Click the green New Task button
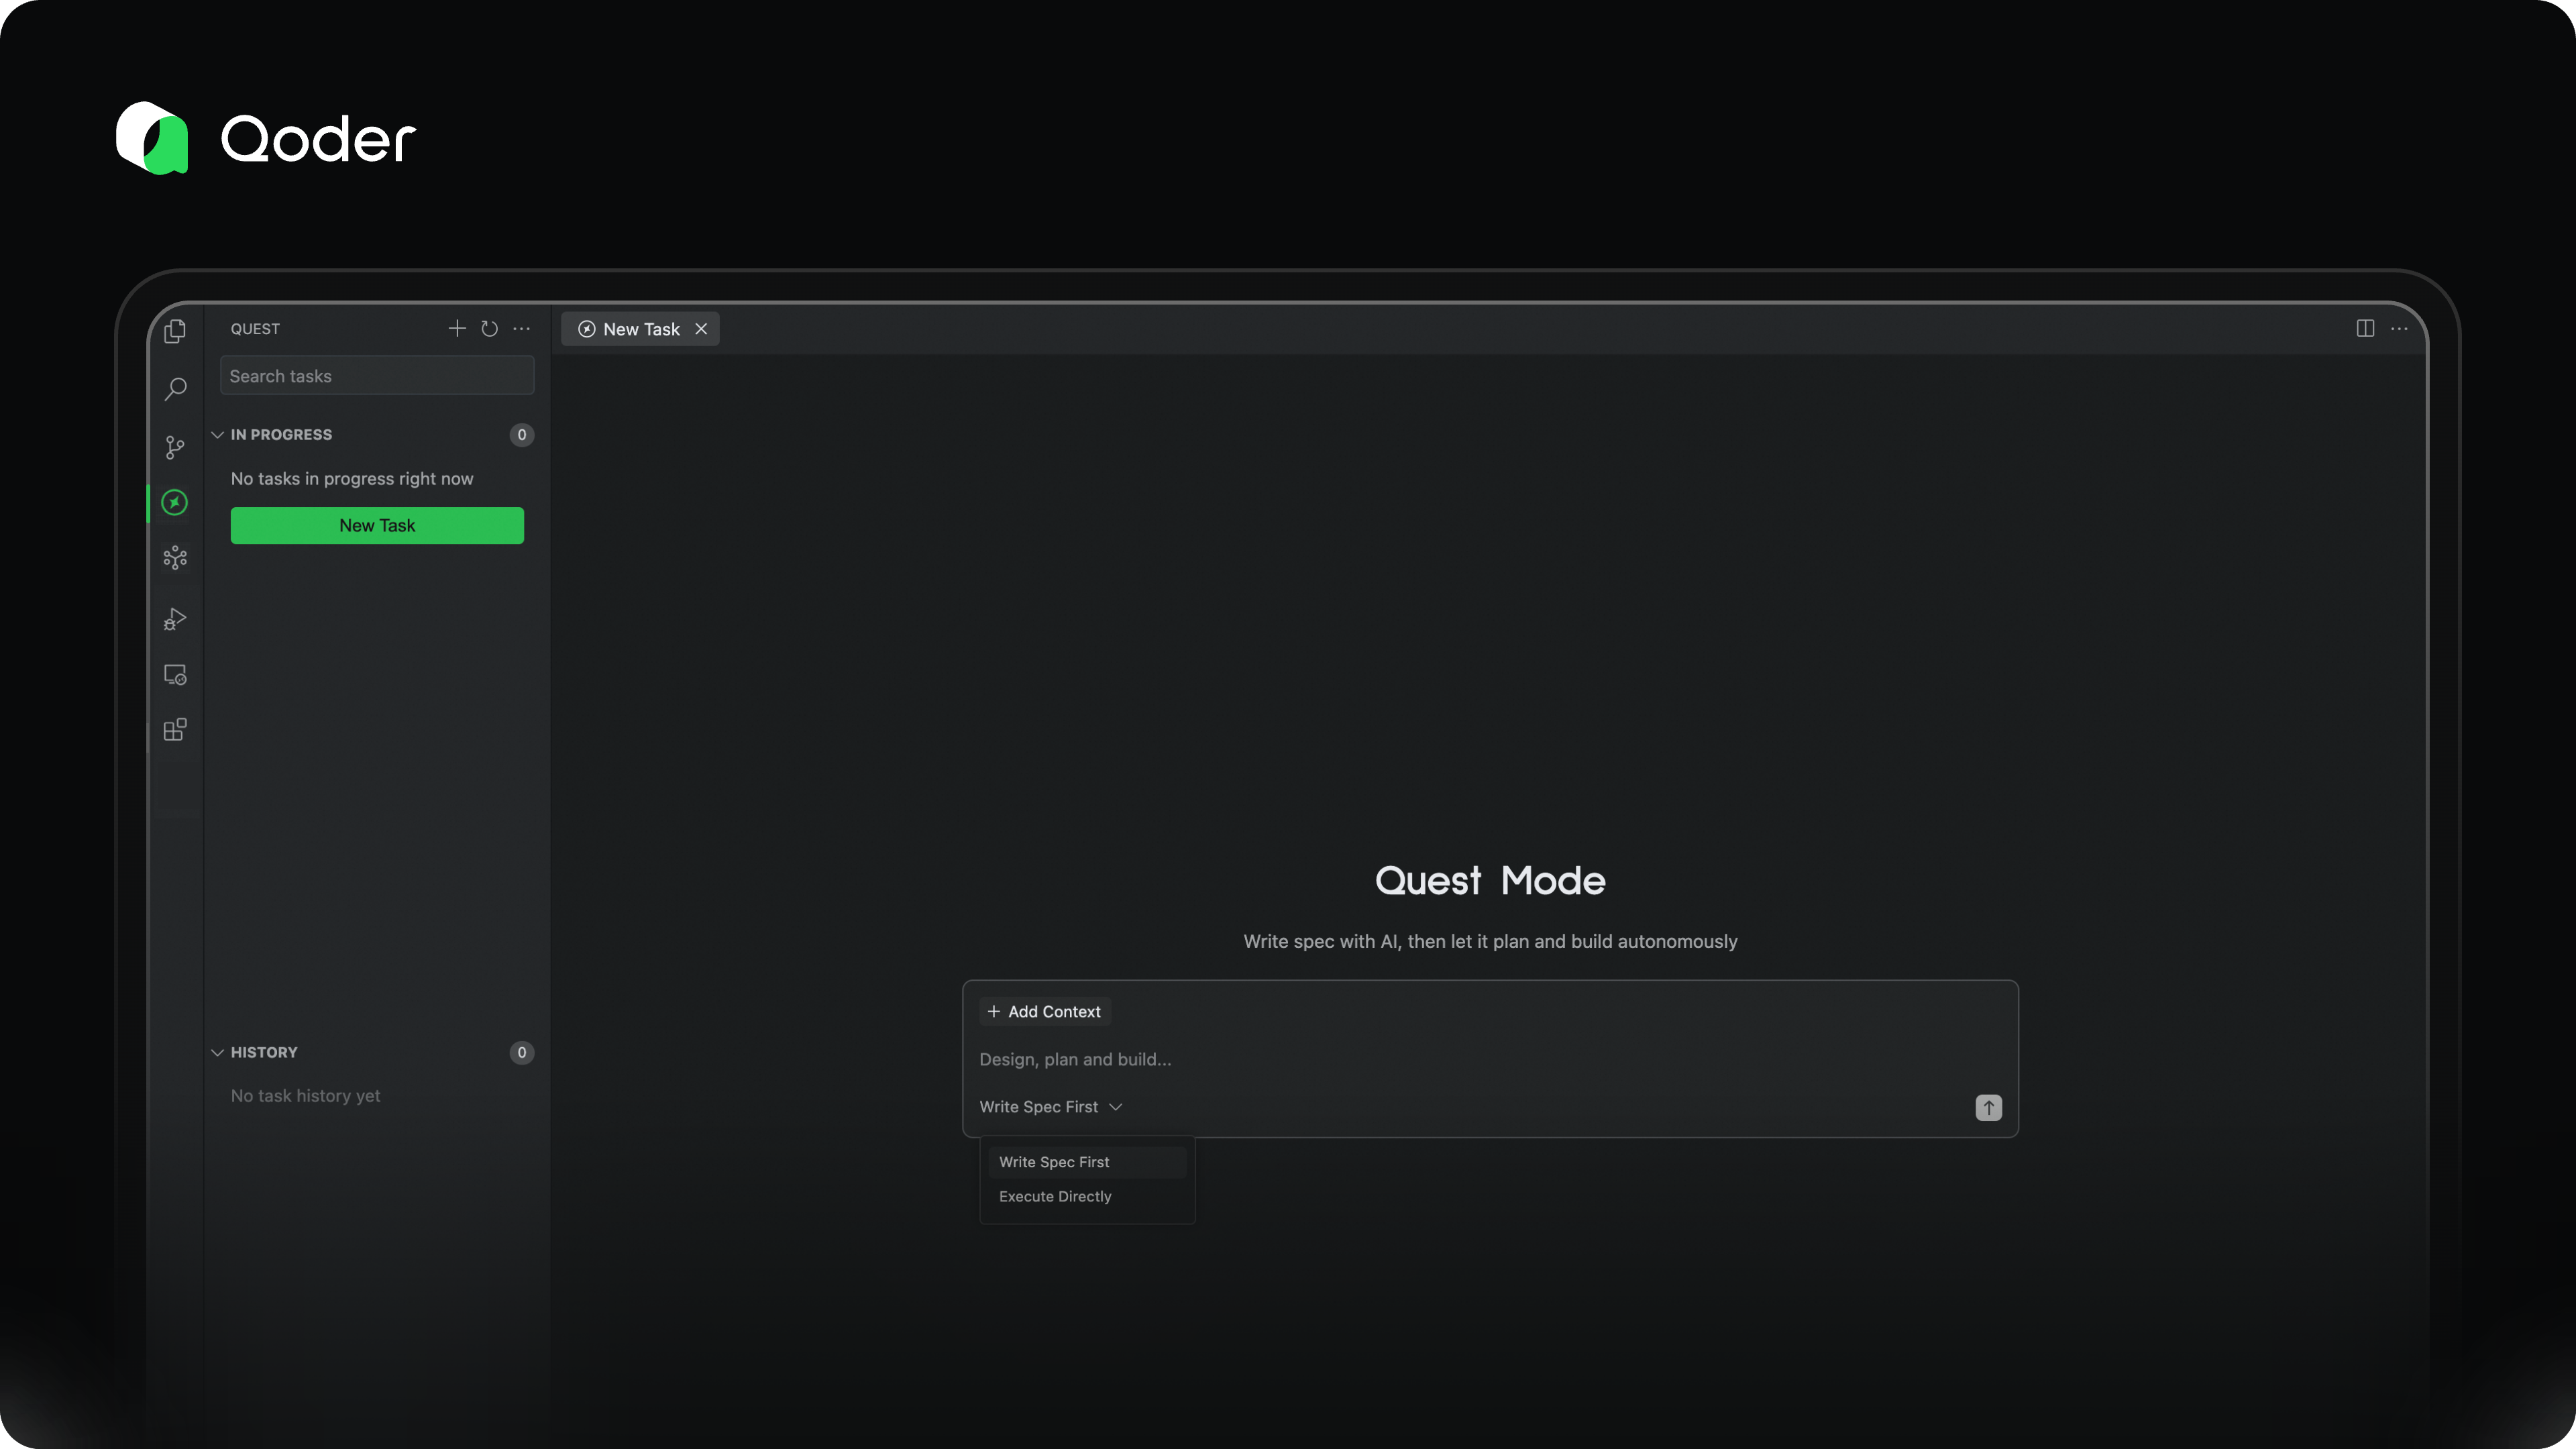 click(x=377, y=526)
